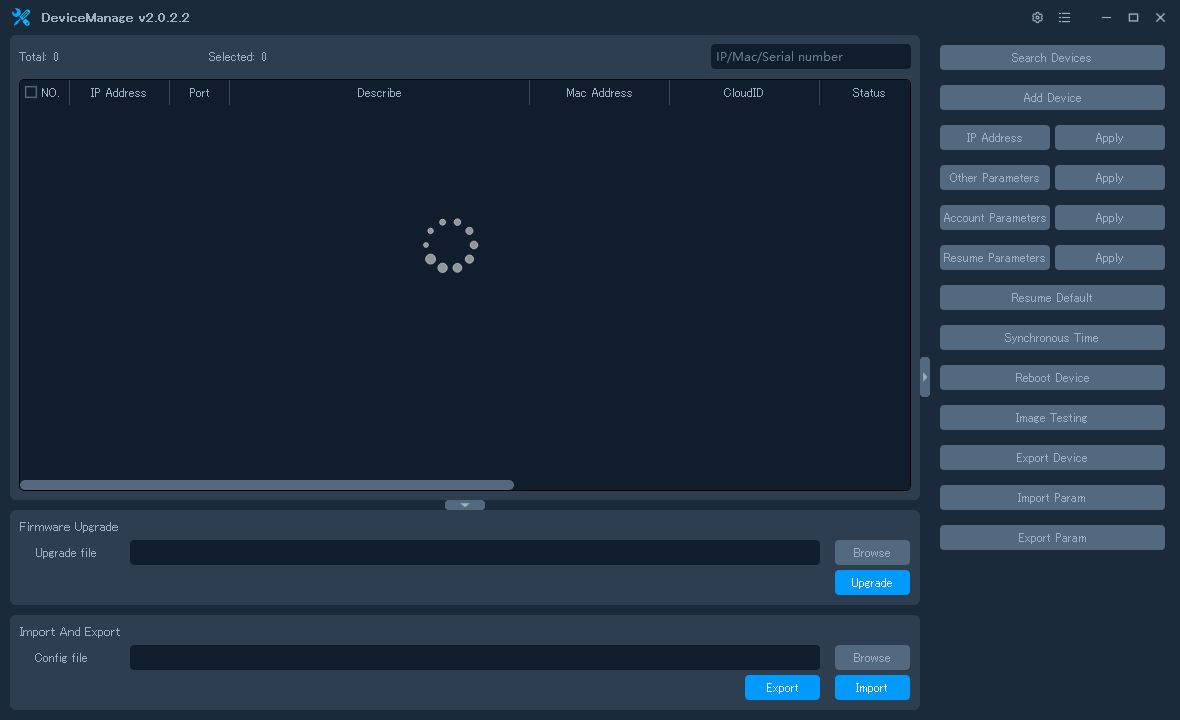Collapse the bottom panel arrow handle
Image resolution: width=1180 pixels, height=720 pixels.
pos(465,505)
